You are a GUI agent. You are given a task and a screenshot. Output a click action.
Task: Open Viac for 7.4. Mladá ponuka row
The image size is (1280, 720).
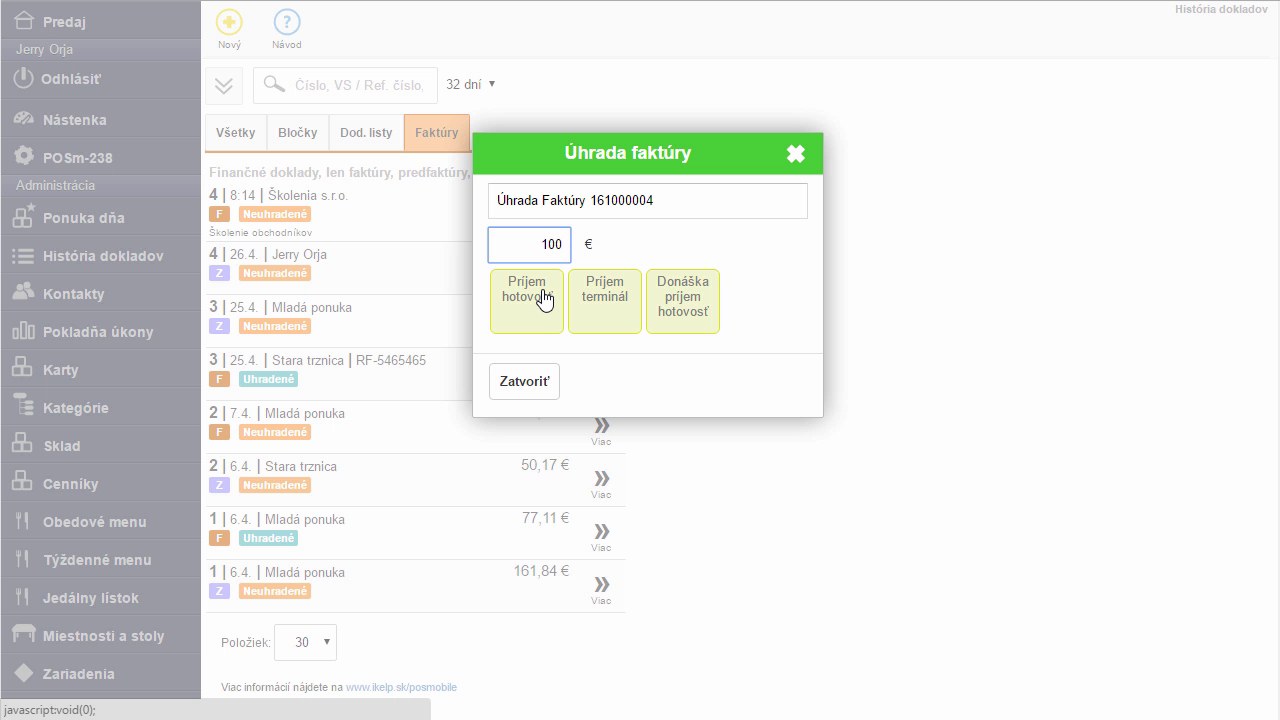coord(601,430)
